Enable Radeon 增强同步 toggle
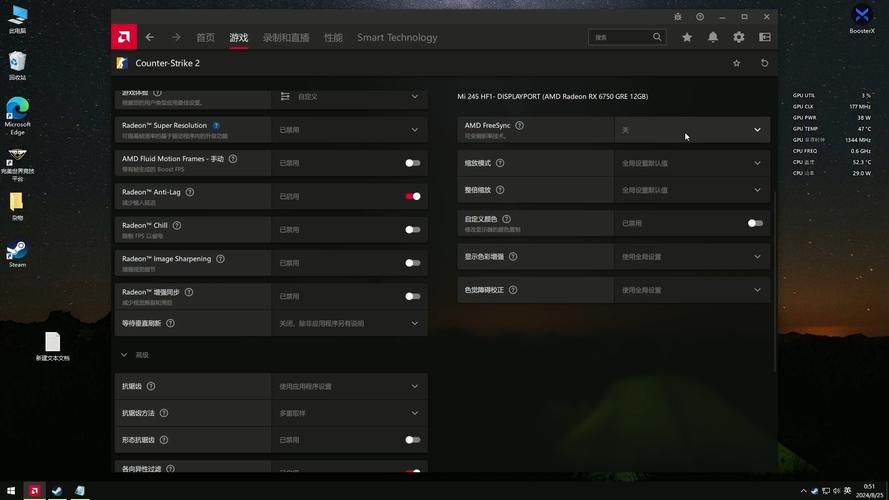This screenshot has width=889, height=500. (x=413, y=296)
